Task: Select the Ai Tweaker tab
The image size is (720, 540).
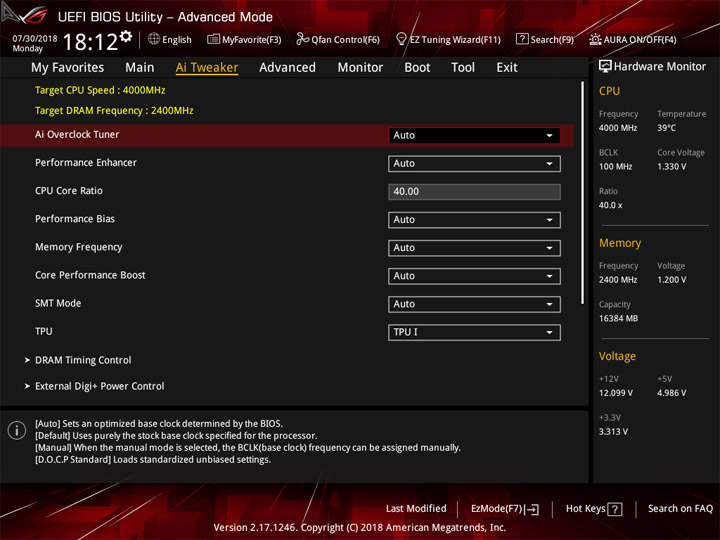Action: coord(207,68)
